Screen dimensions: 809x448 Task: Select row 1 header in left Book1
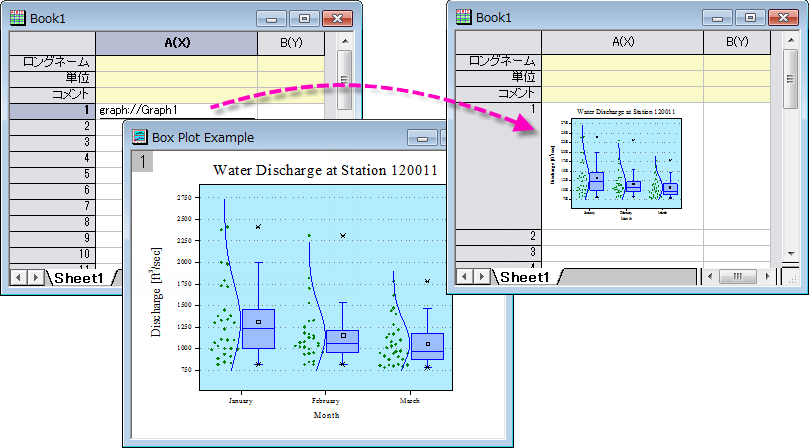pyautogui.click(x=53, y=110)
